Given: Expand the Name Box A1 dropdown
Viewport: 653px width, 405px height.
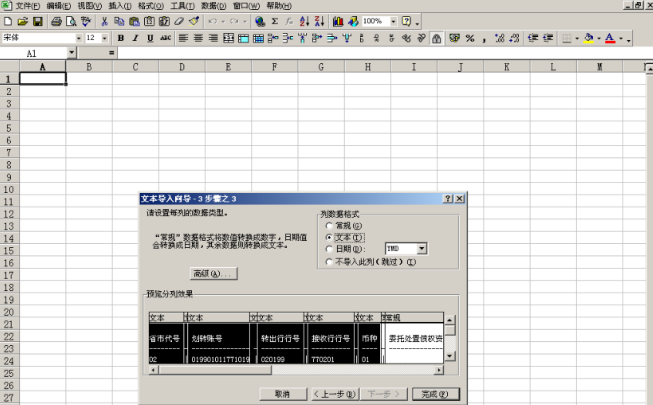Looking at the screenshot, I should (x=72, y=53).
